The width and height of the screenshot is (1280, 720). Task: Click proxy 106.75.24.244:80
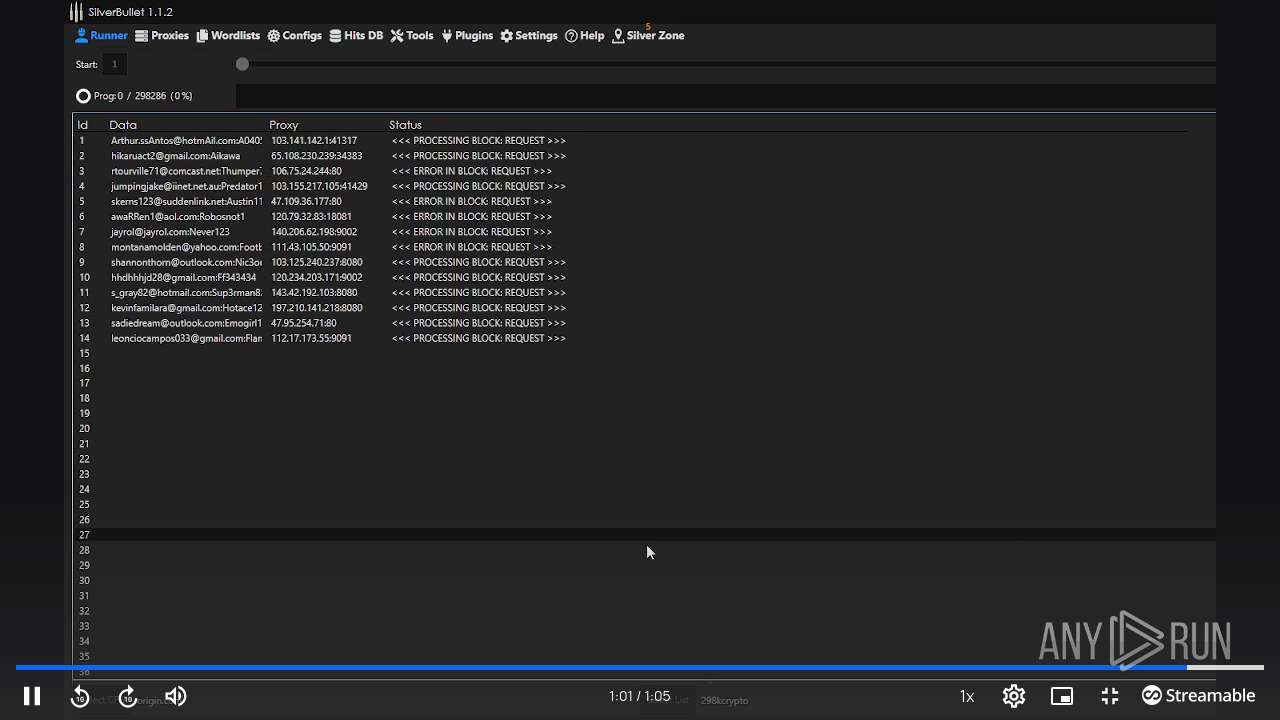click(x=306, y=171)
